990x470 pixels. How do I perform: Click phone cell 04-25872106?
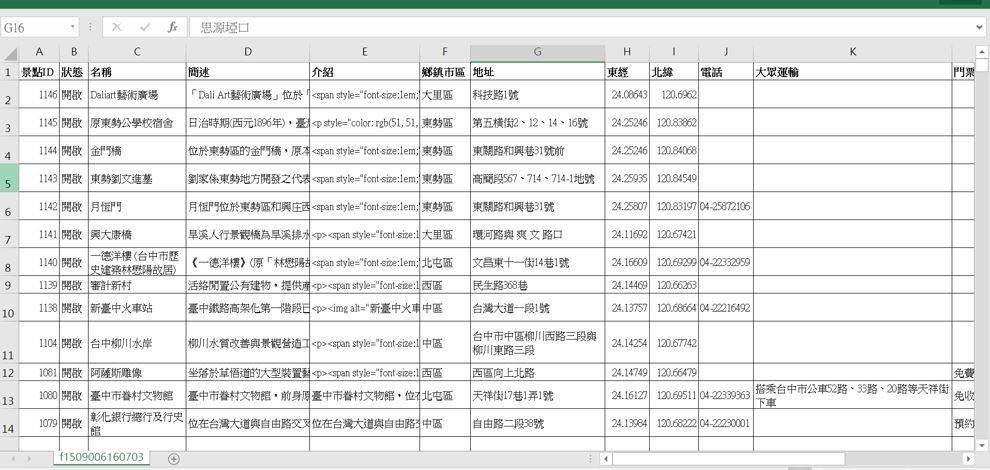(726, 206)
